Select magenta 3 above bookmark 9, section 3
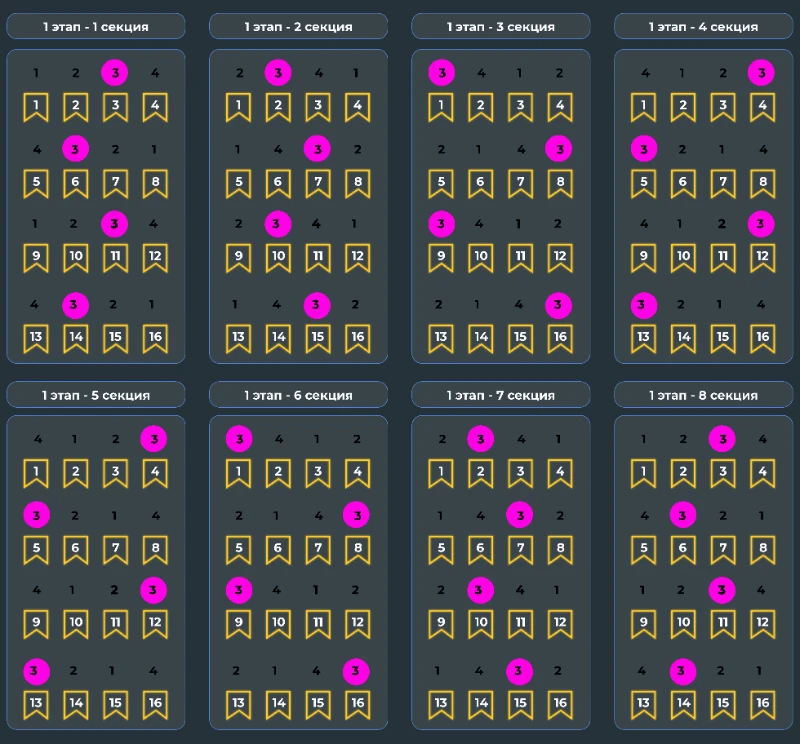Image resolution: width=800 pixels, height=744 pixels. (441, 224)
